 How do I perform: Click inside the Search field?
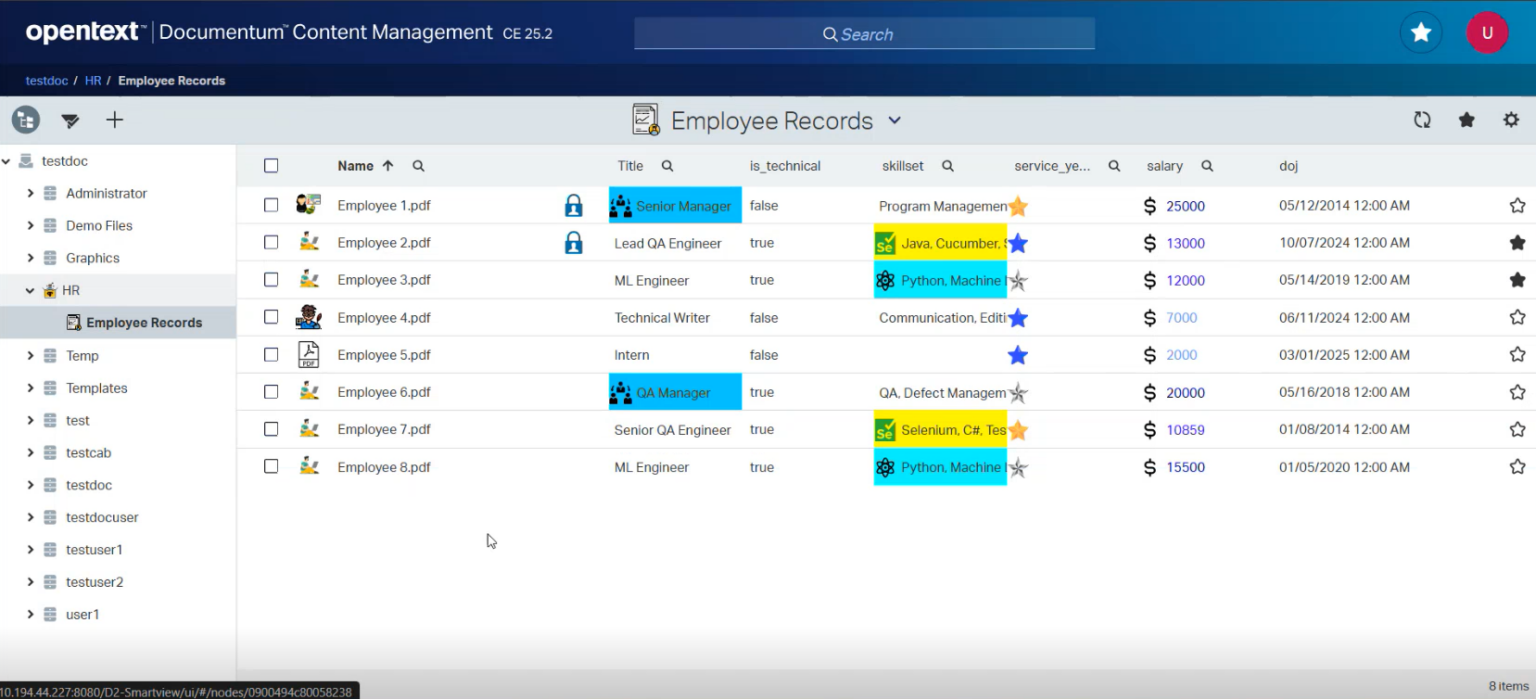(x=863, y=33)
